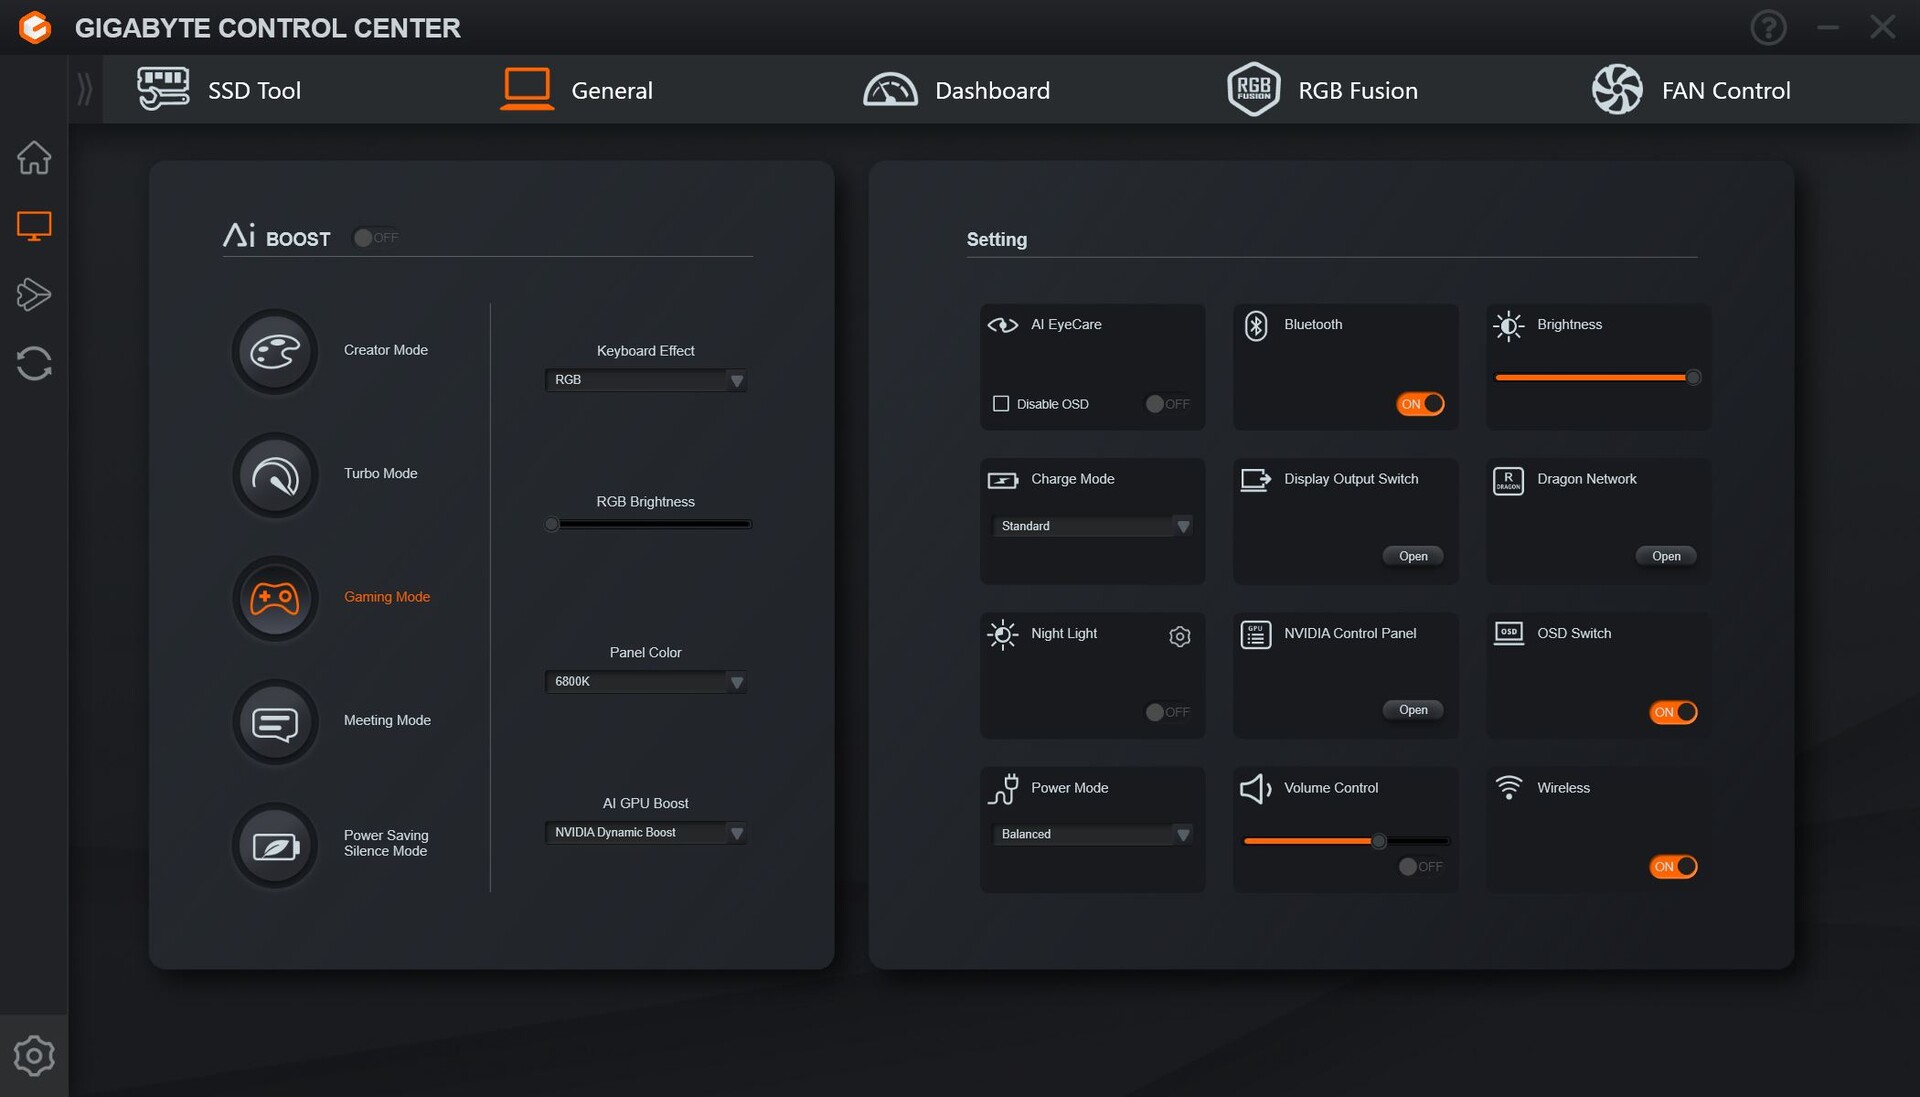Click the Bluetooth icon
The image size is (1920, 1097).
coord(1256,325)
